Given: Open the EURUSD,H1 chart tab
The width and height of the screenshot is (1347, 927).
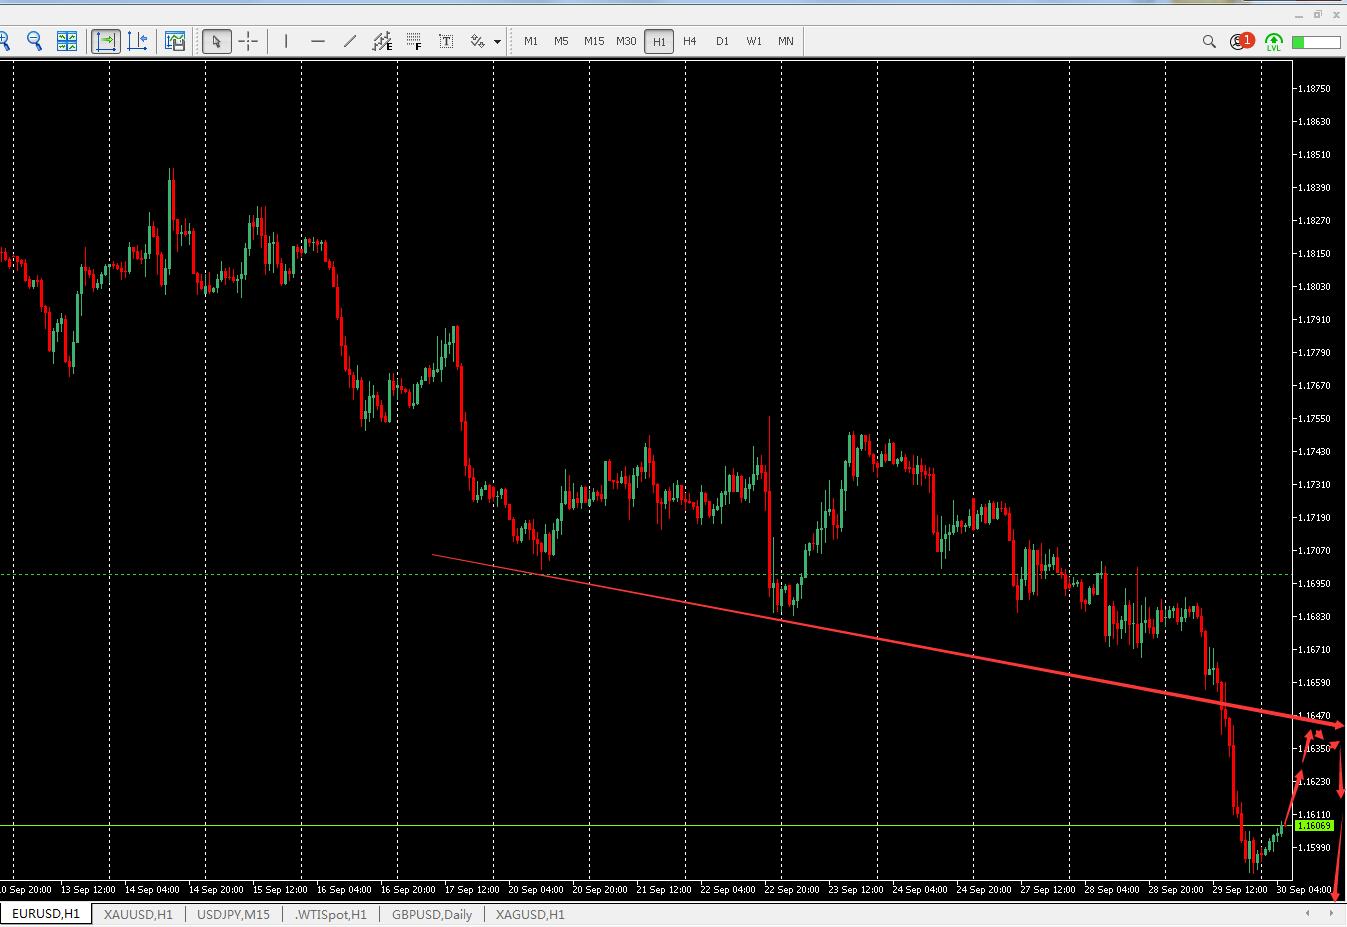Looking at the screenshot, I should [x=46, y=914].
